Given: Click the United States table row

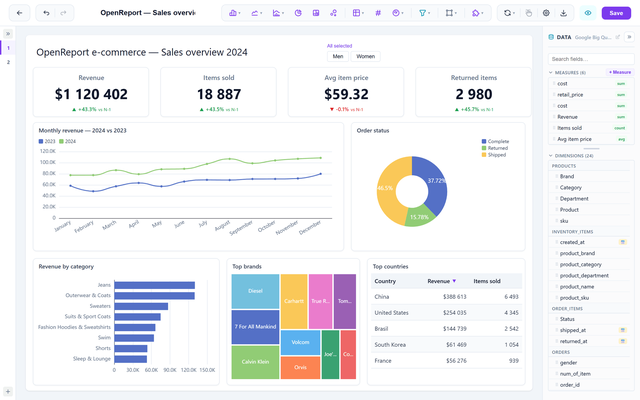Looking at the screenshot, I should (447, 313).
